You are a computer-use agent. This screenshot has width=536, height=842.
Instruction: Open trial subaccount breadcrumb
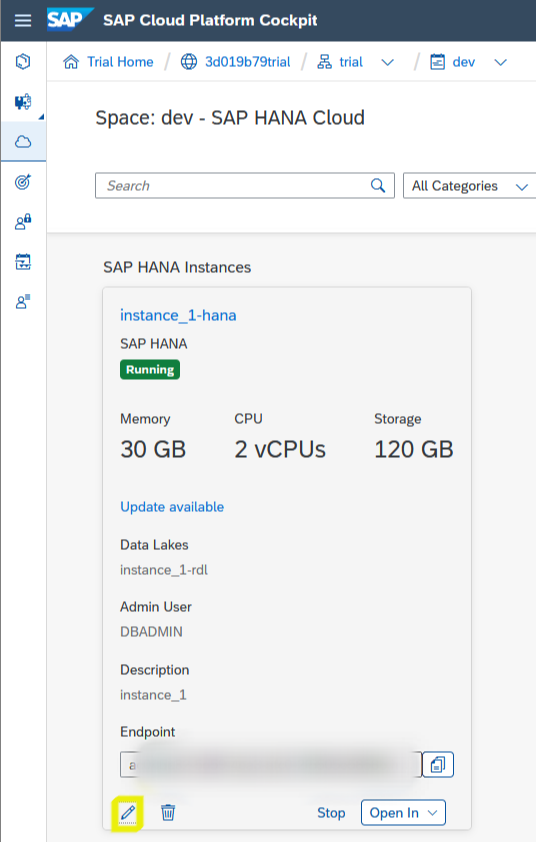351,62
